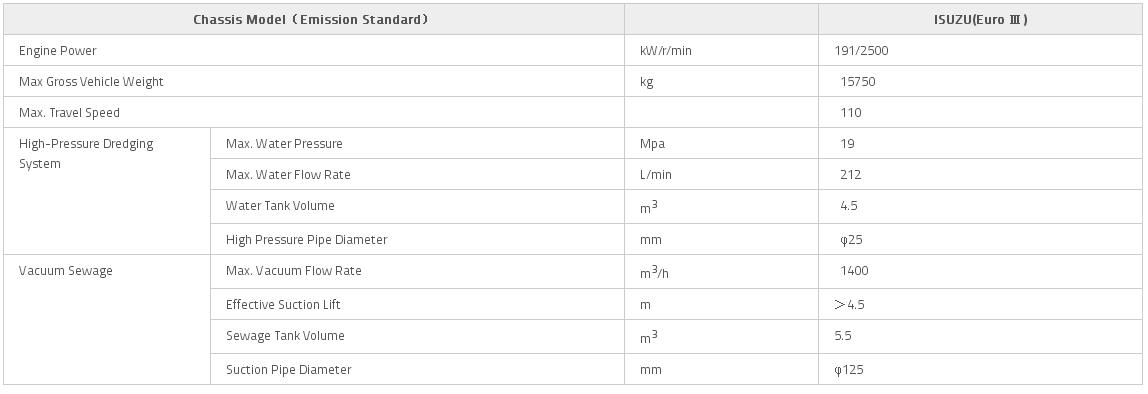Click the Sewage Tank Volume cell
Screen dimensions: 1148x394
point(417,336)
